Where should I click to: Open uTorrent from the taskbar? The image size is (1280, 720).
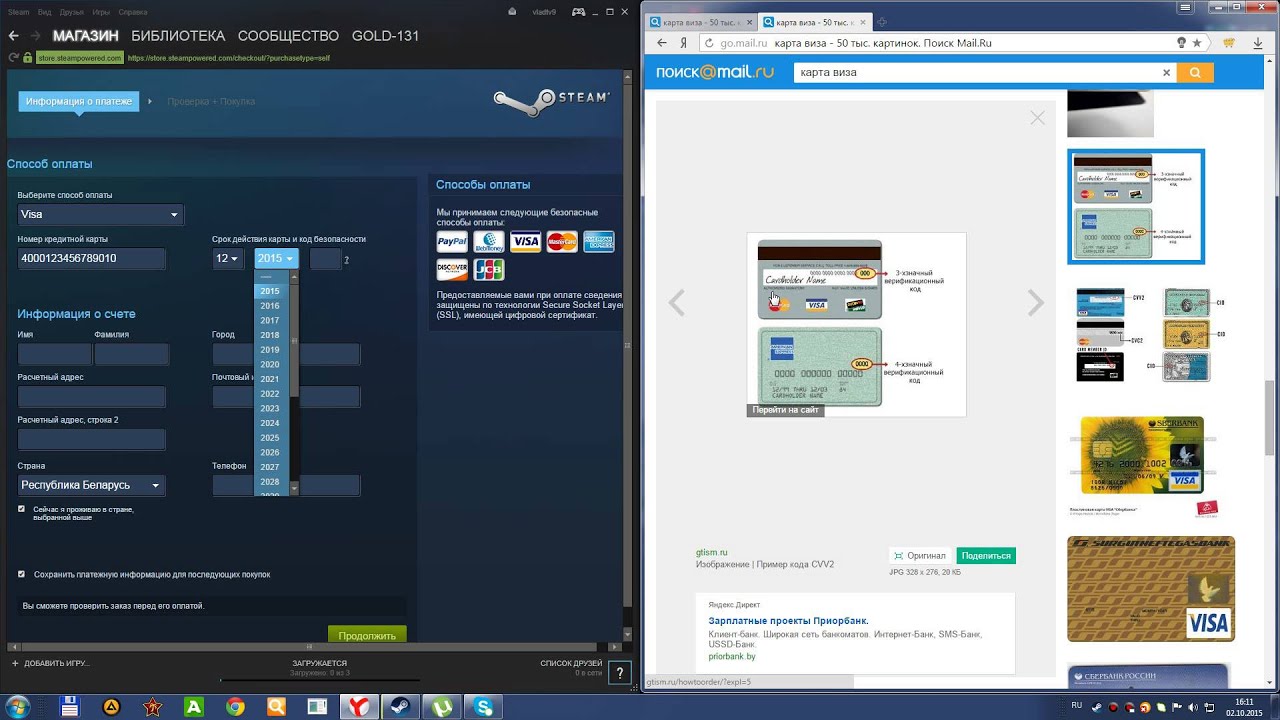point(441,707)
